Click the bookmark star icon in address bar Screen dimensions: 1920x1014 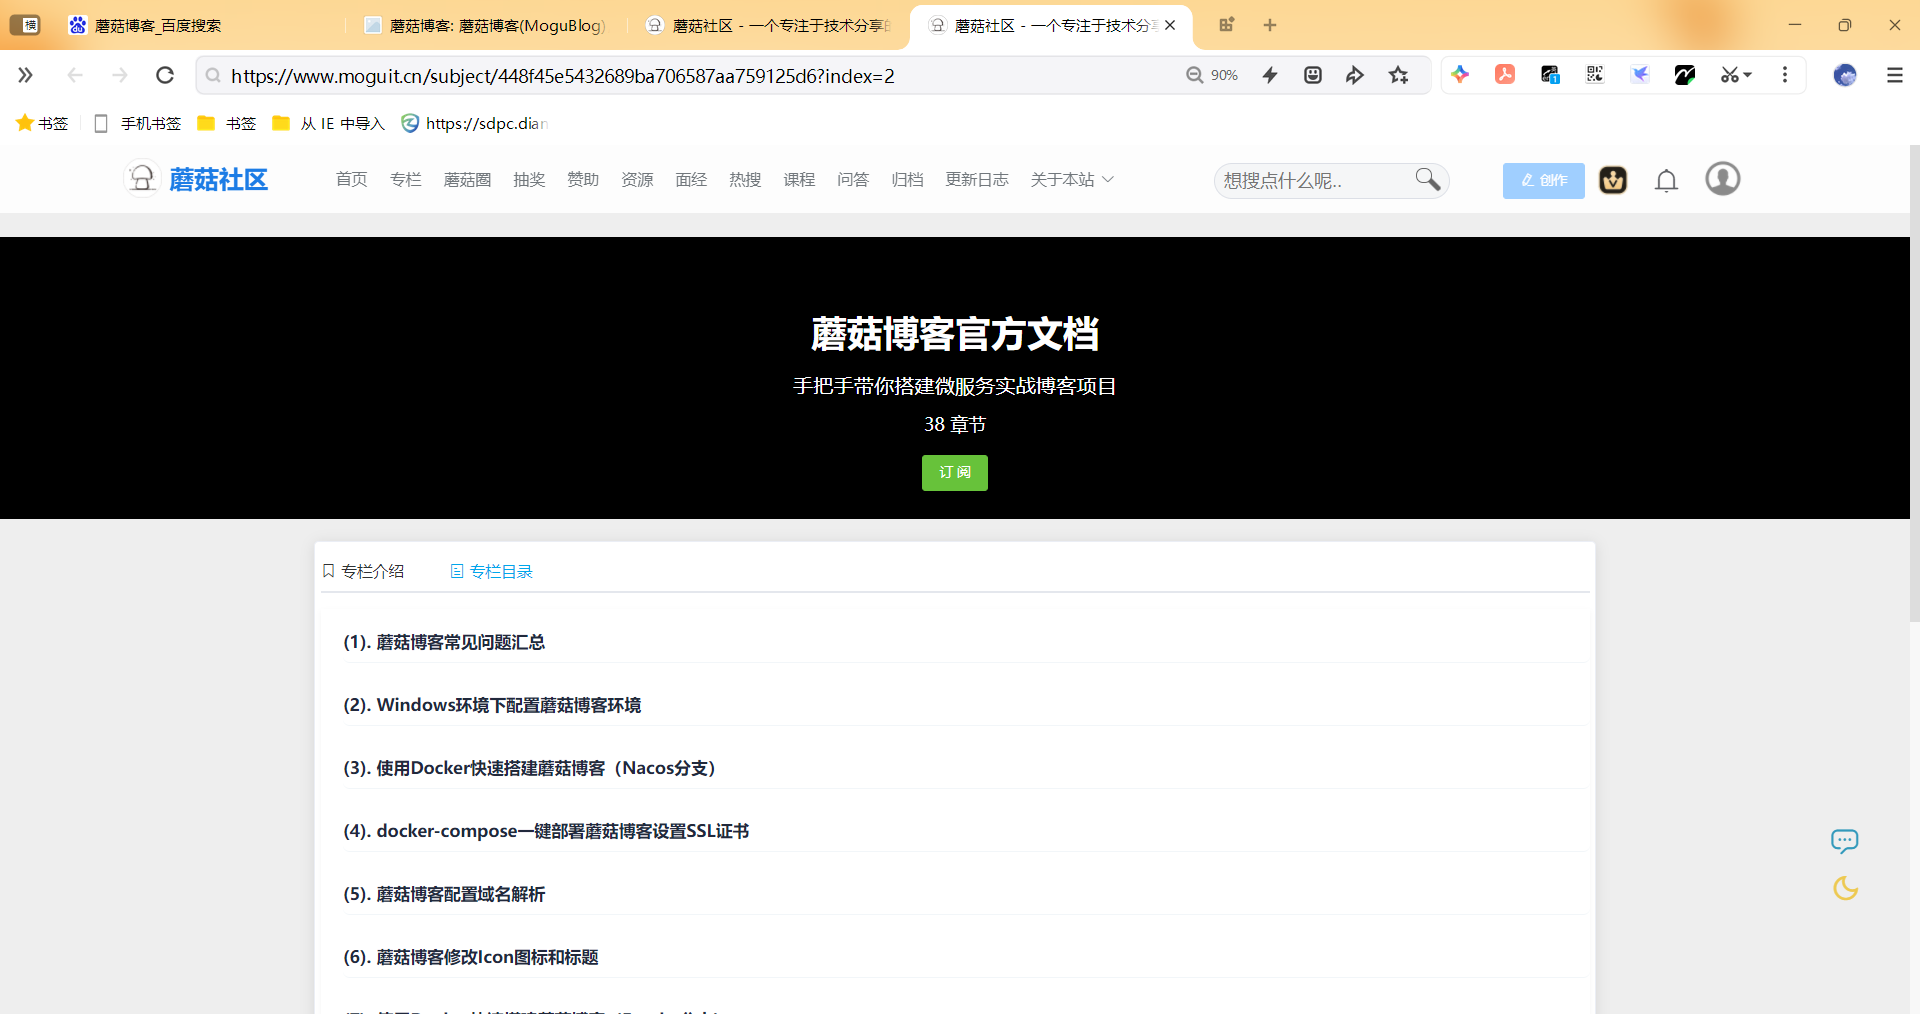[1399, 75]
